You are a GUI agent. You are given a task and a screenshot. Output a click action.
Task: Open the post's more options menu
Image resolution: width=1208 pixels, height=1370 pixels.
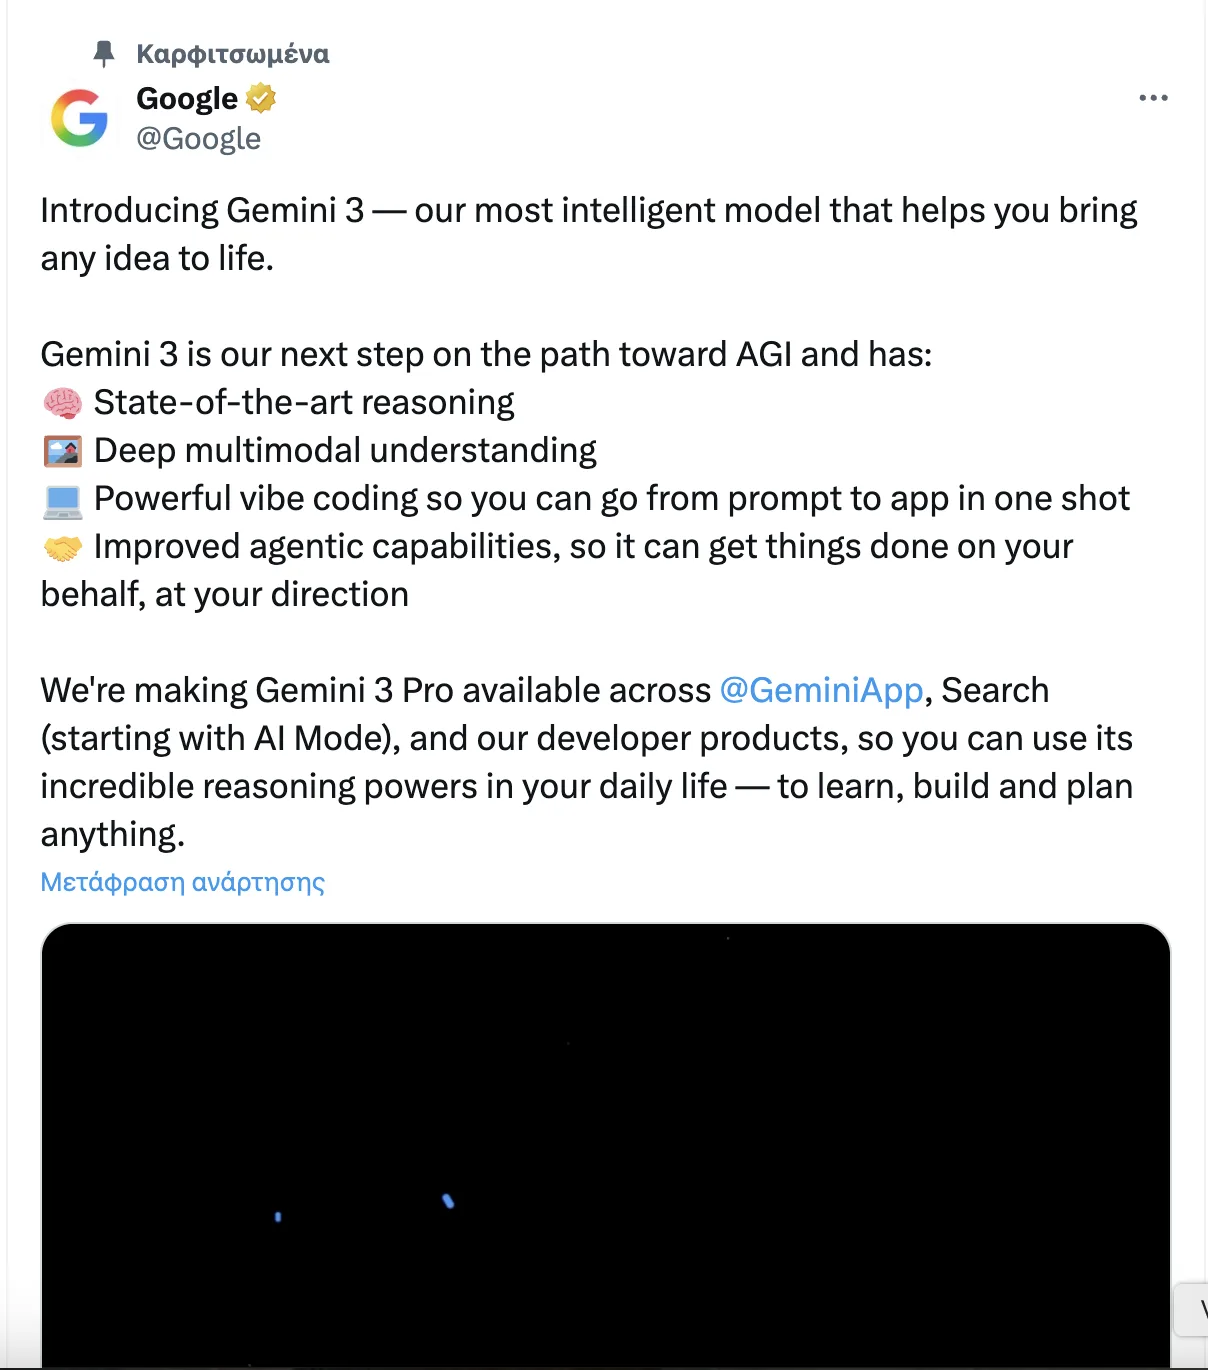[x=1153, y=98]
